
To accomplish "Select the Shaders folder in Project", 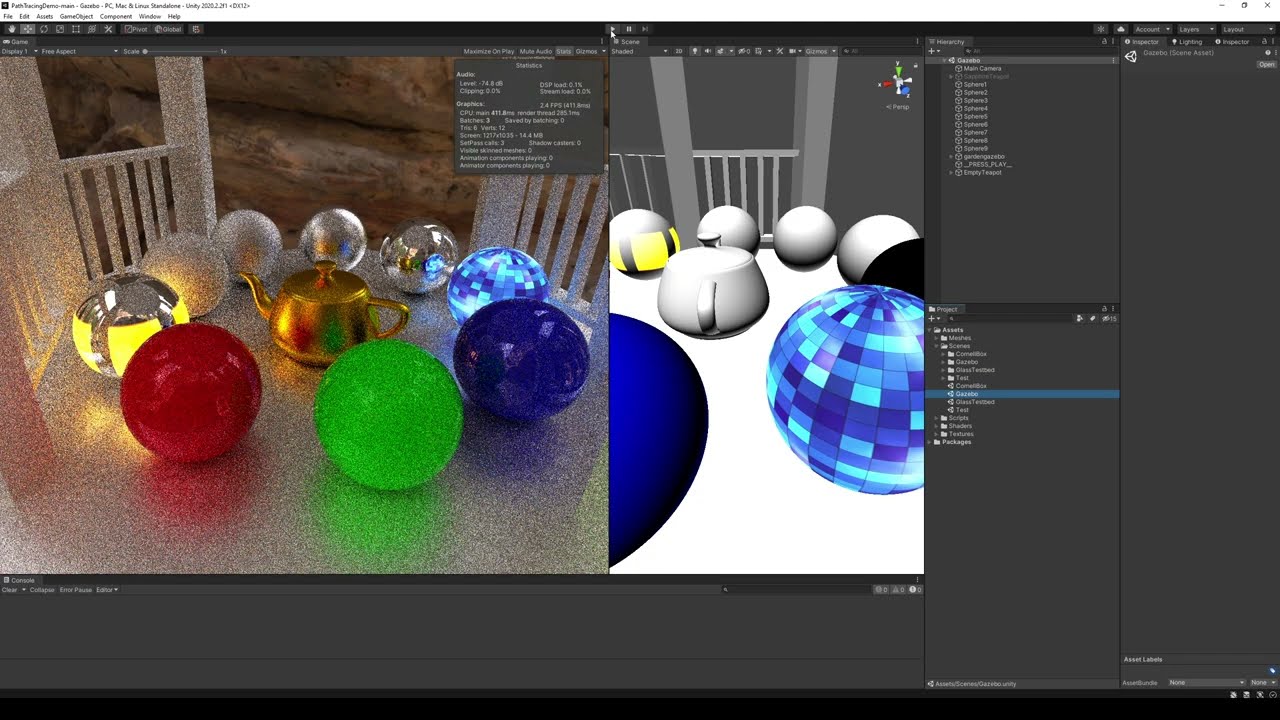I will tap(960, 426).
